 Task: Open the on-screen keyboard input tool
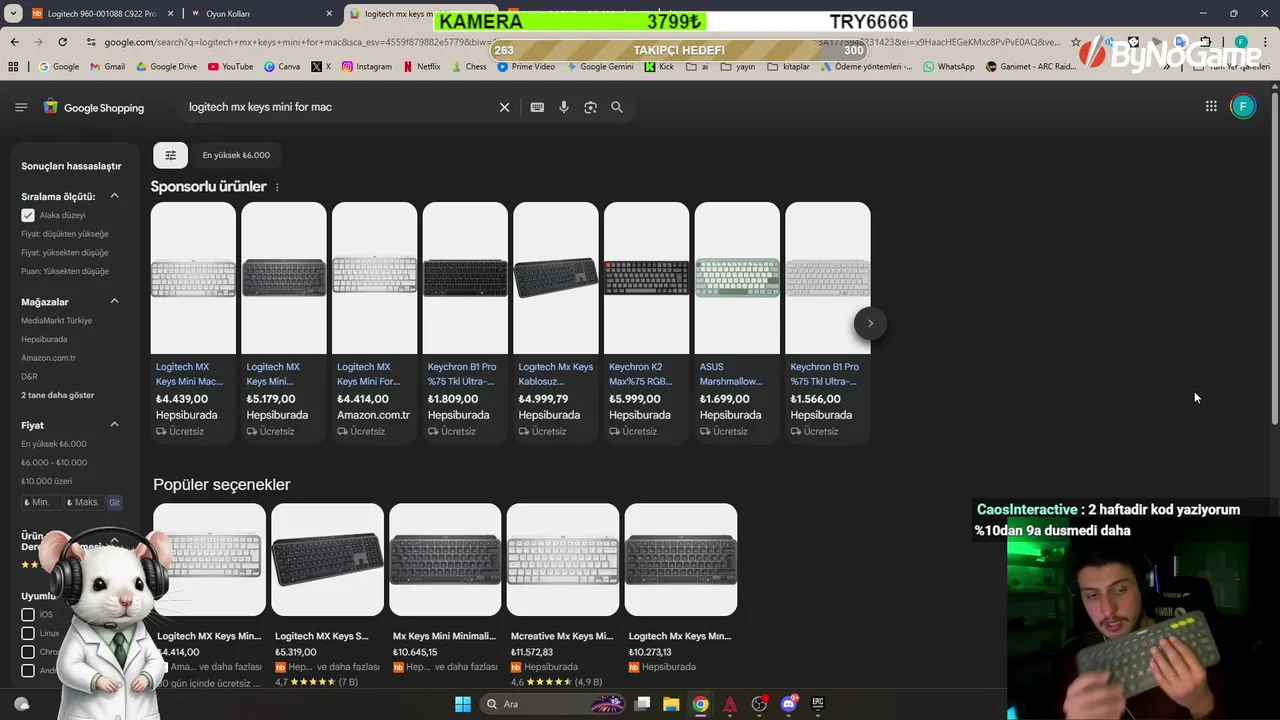[537, 107]
